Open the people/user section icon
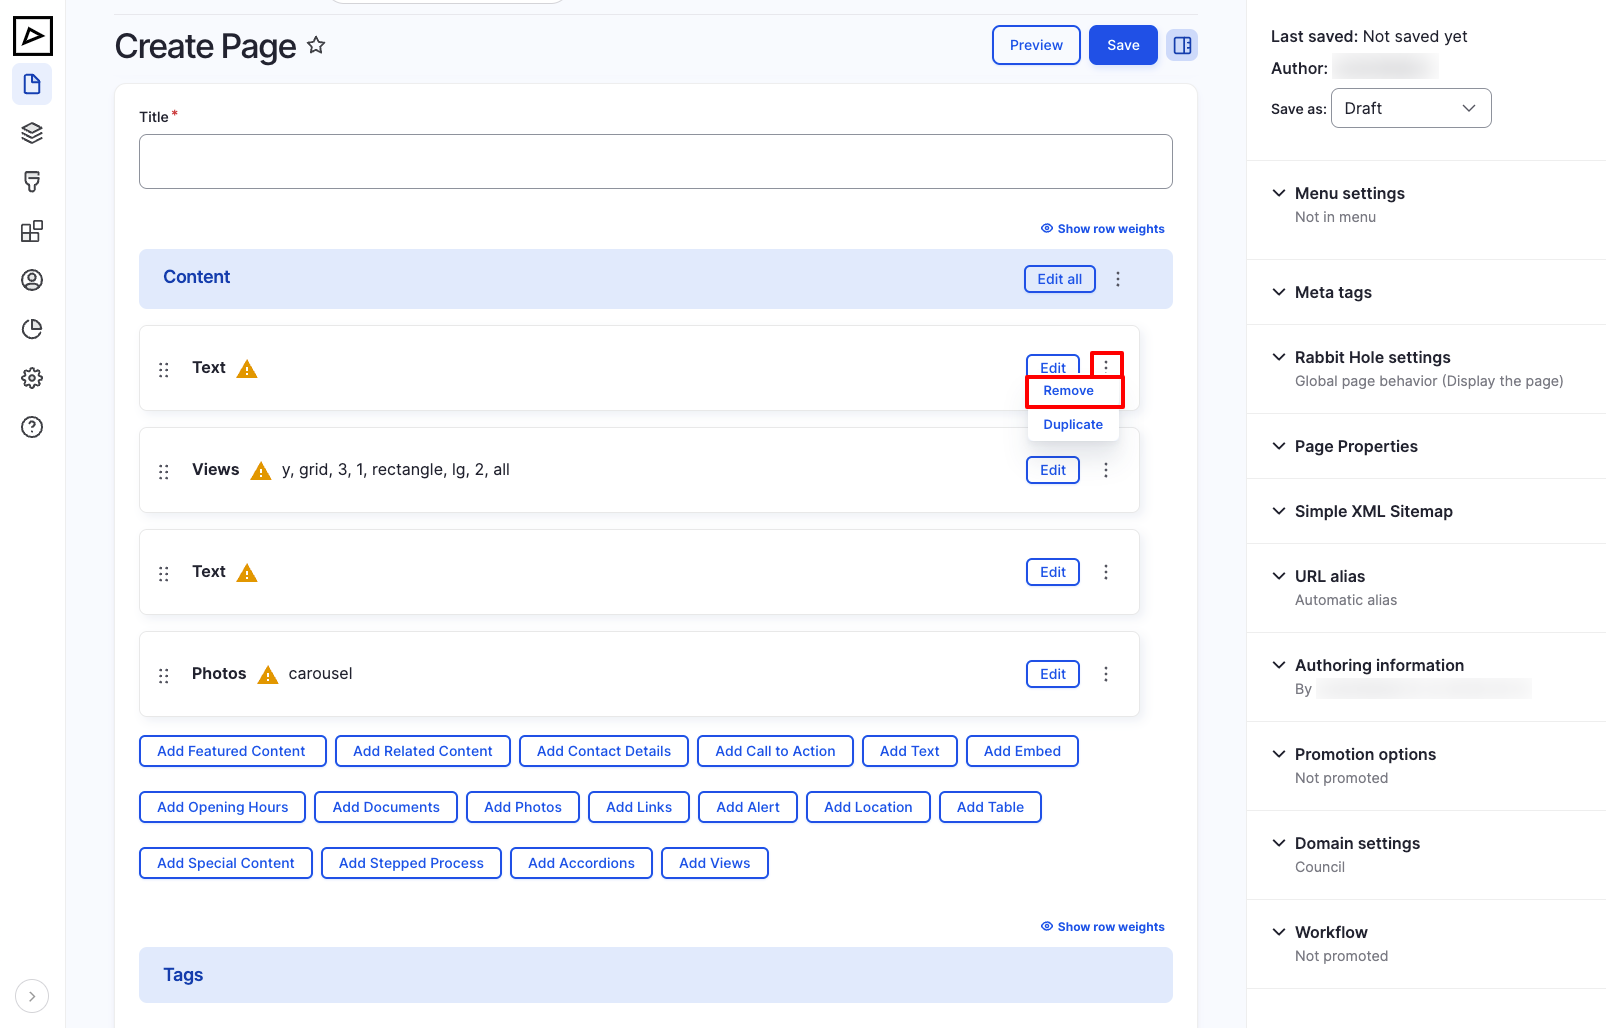The height and width of the screenshot is (1028, 1606). click(x=32, y=280)
